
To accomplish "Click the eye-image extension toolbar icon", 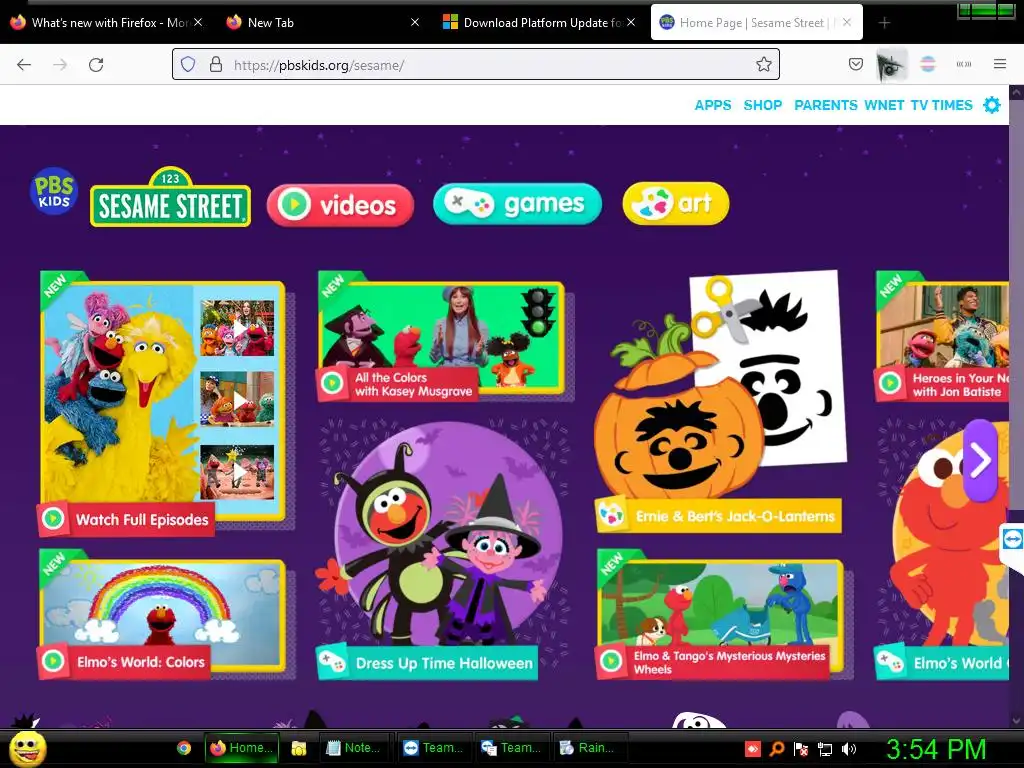I will click(891, 65).
